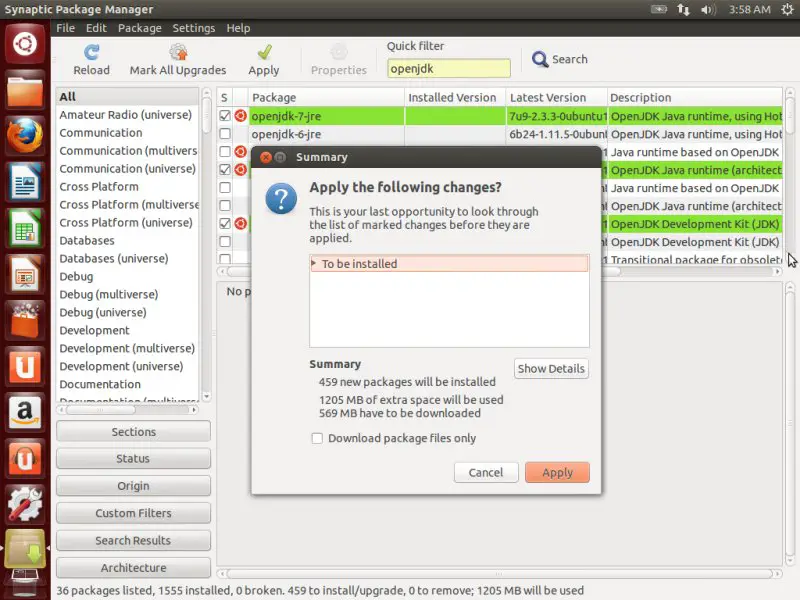Select the Documentation category

(x=127, y=384)
